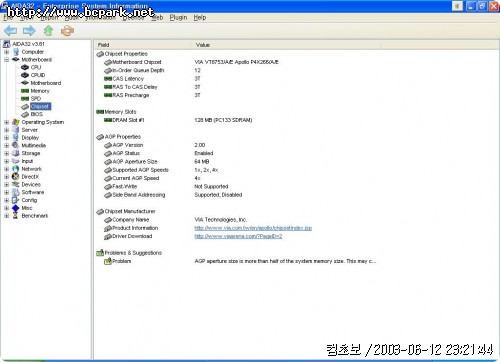Image resolution: width=500 pixels, height=362 pixels.
Task: Select the In-Order Queue Depth row
Action: point(237,70)
